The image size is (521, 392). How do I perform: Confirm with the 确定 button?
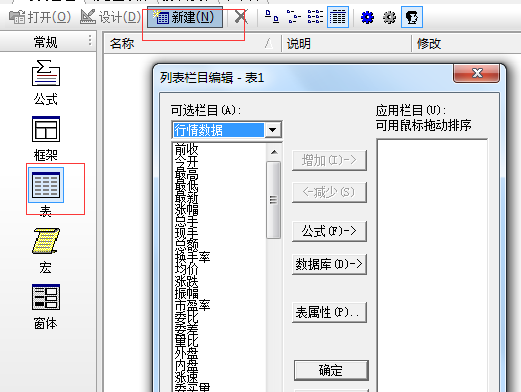(331, 370)
